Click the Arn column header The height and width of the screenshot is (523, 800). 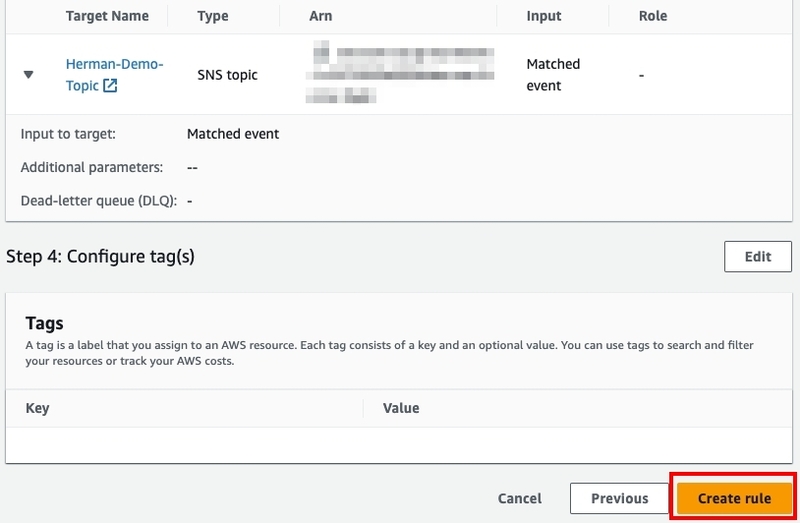coord(320,16)
